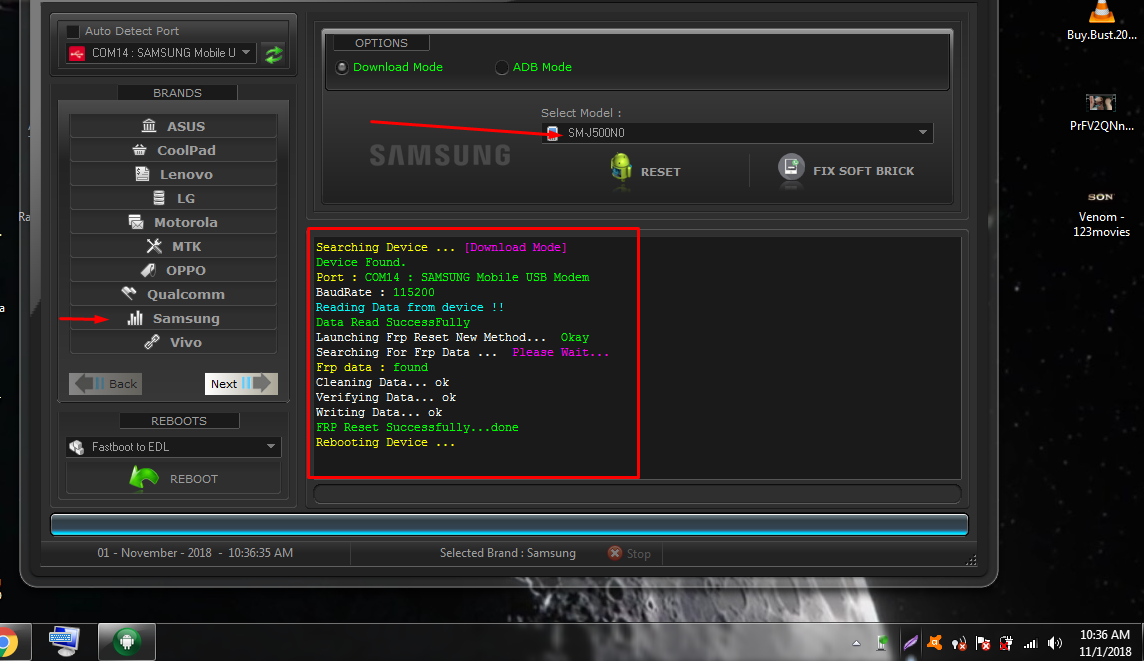
Task: Enable the Auto Detect Port checkbox
Action: pyautogui.click(x=72, y=31)
